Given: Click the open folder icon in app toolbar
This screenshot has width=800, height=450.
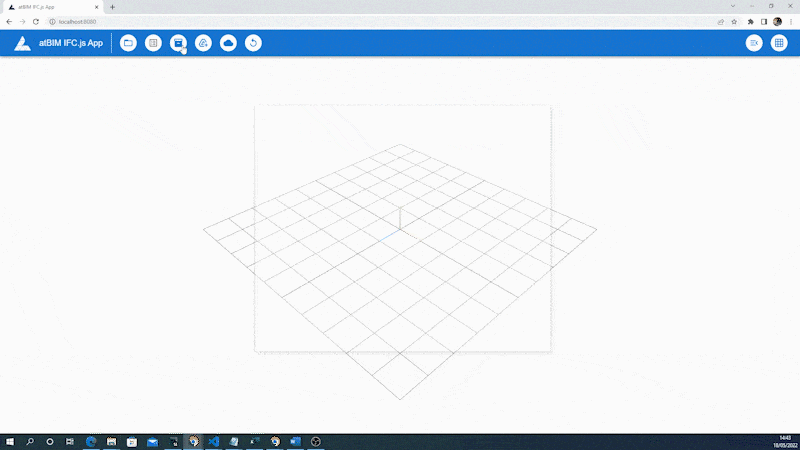Looking at the screenshot, I should click(x=128, y=43).
